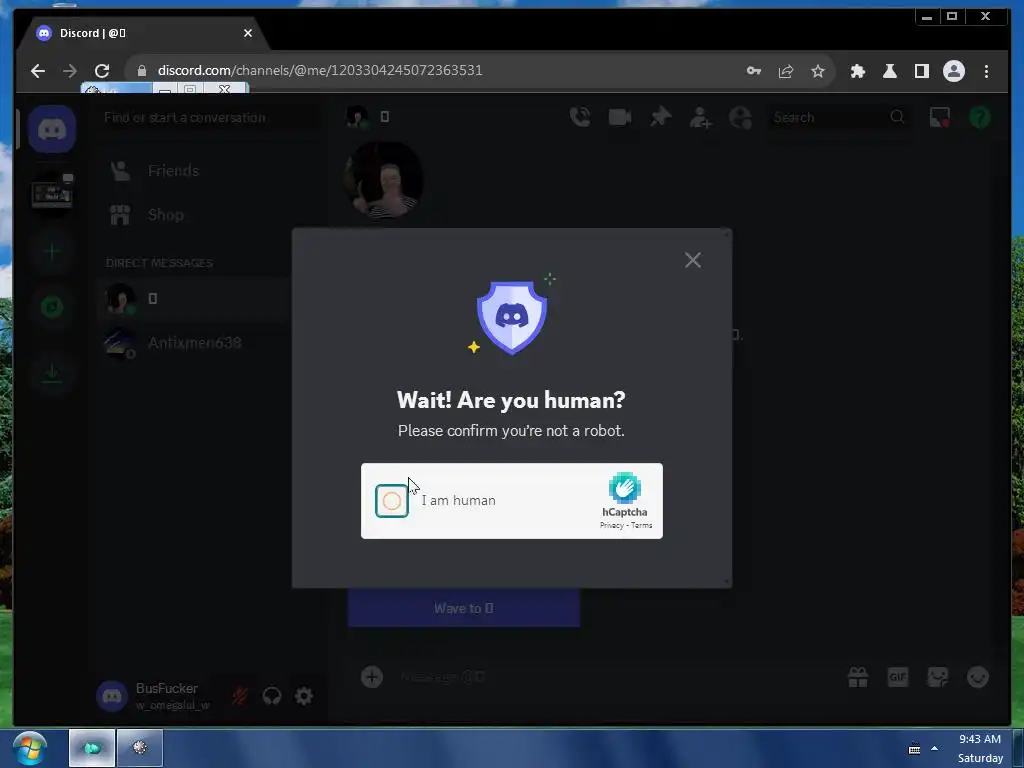Open hCaptcha Terms link
The height and width of the screenshot is (768, 1024).
pyautogui.click(x=641, y=525)
